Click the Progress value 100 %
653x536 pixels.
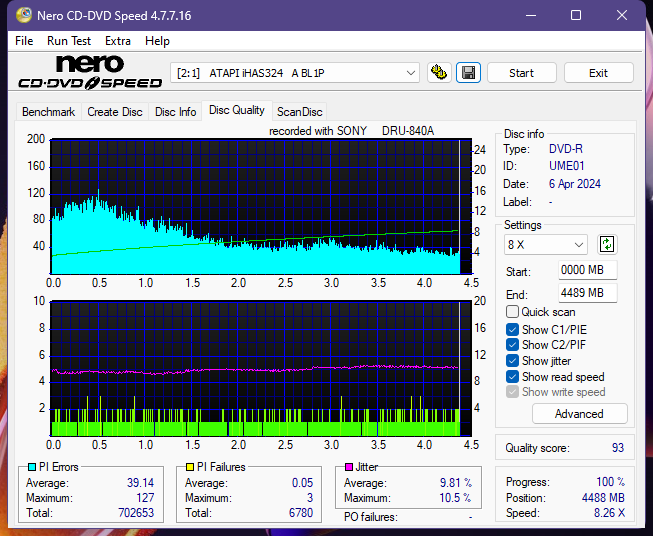pyautogui.click(x=611, y=482)
